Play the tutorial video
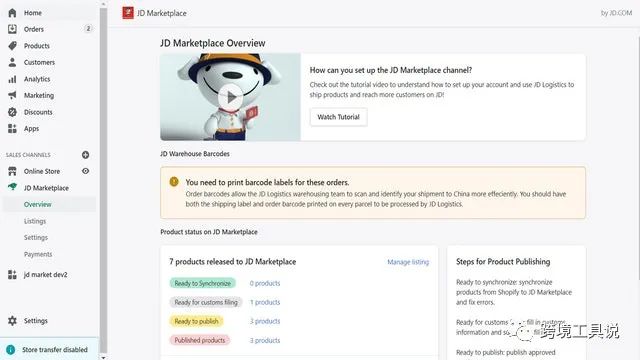The width and height of the screenshot is (640, 360). point(231,98)
